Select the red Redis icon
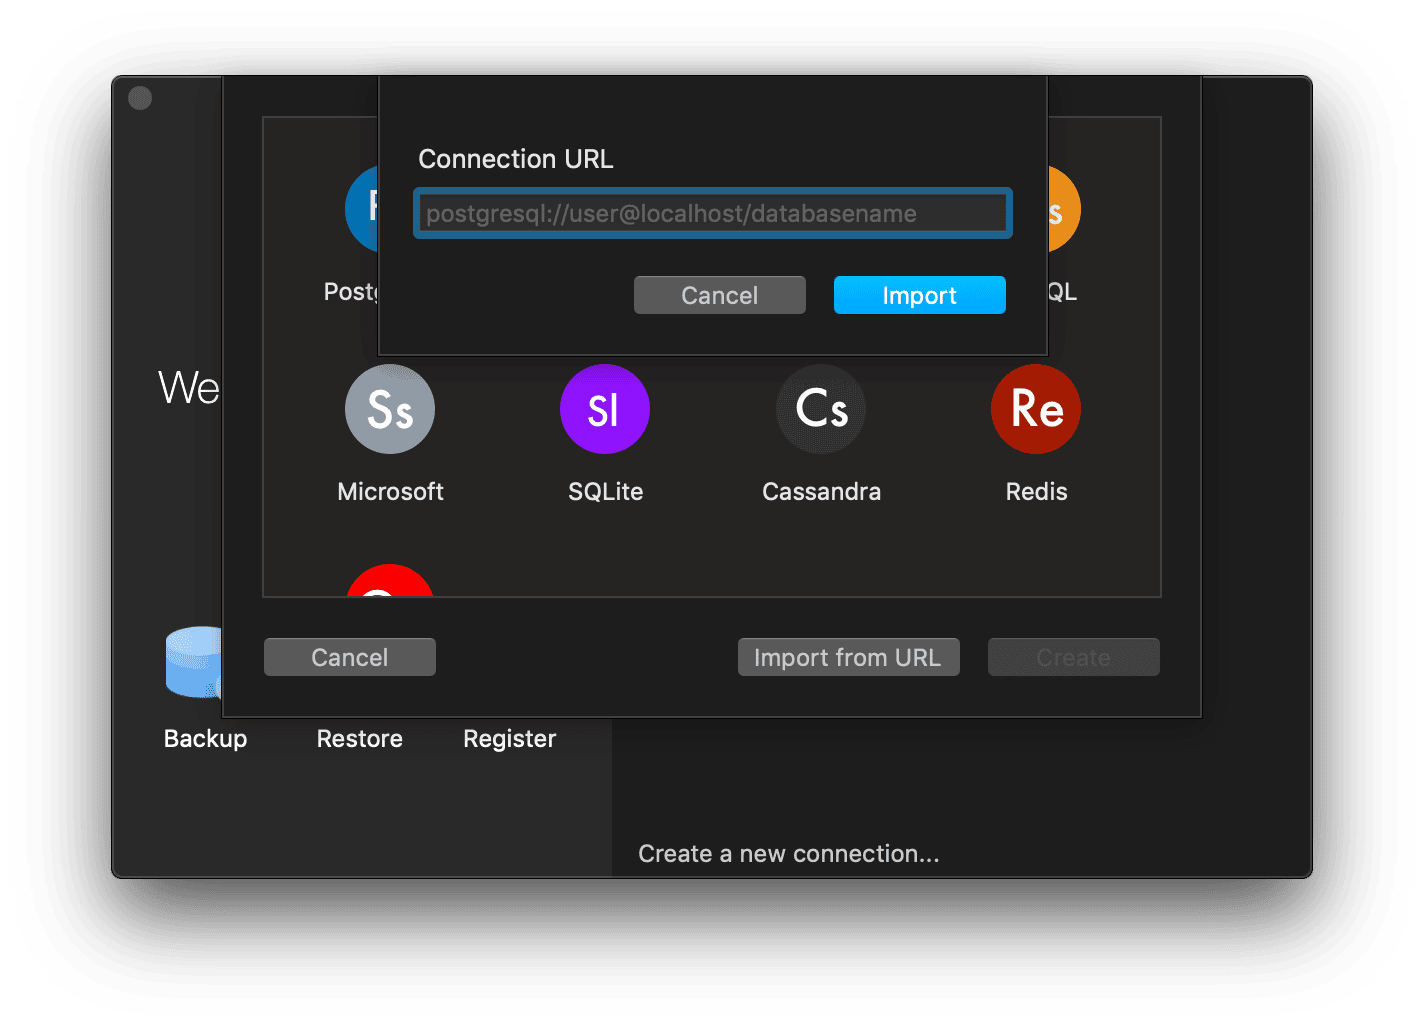This screenshot has height=1026, width=1424. click(x=1036, y=409)
